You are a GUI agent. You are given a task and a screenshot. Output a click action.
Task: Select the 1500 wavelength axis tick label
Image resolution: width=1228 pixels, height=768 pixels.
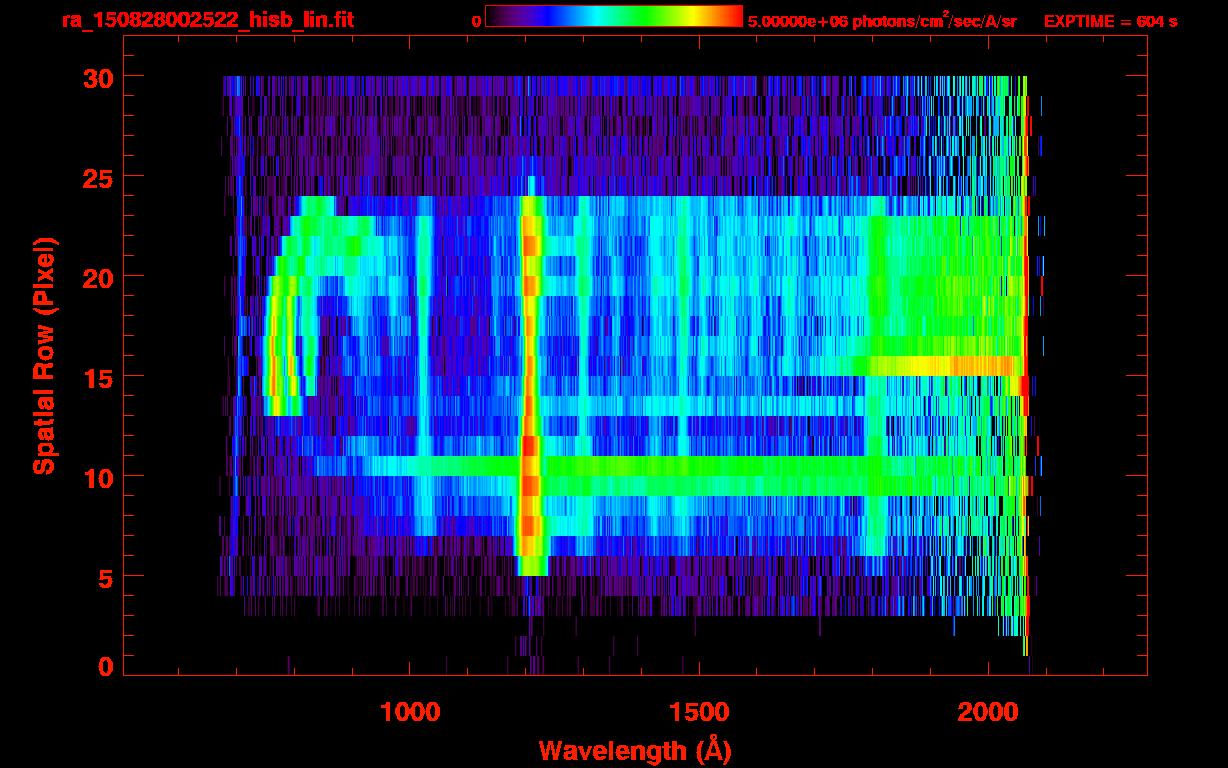click(x=699, y=711)
